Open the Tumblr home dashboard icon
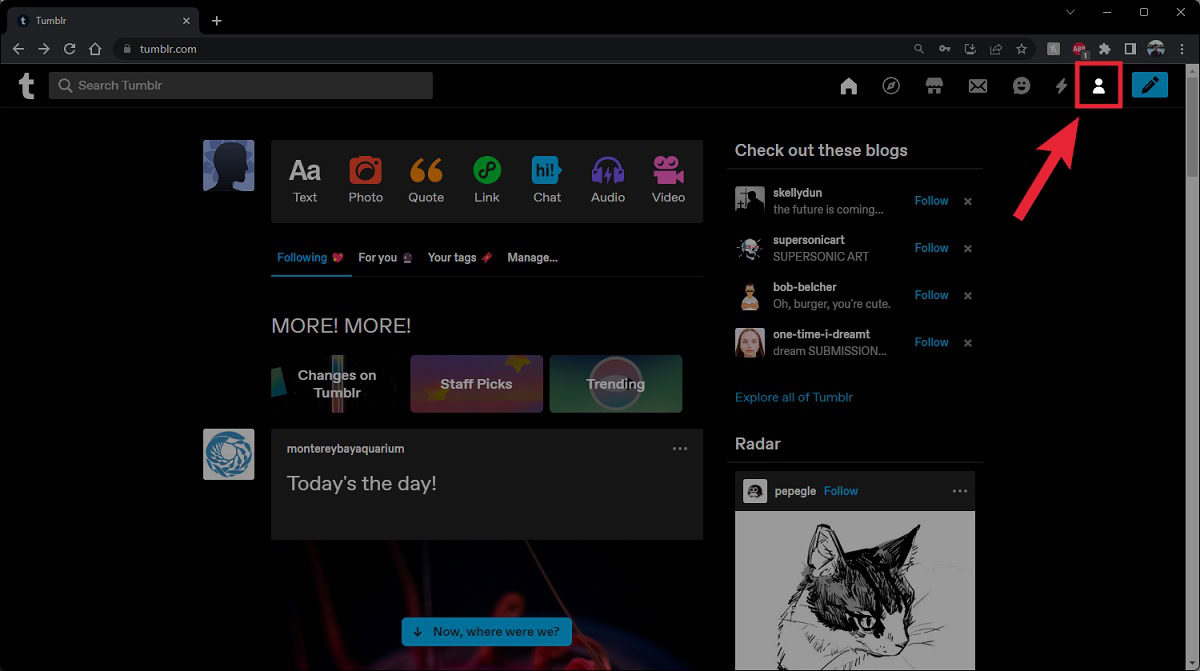The width and height of the screenshot is (1200, 671). (849, 86)
